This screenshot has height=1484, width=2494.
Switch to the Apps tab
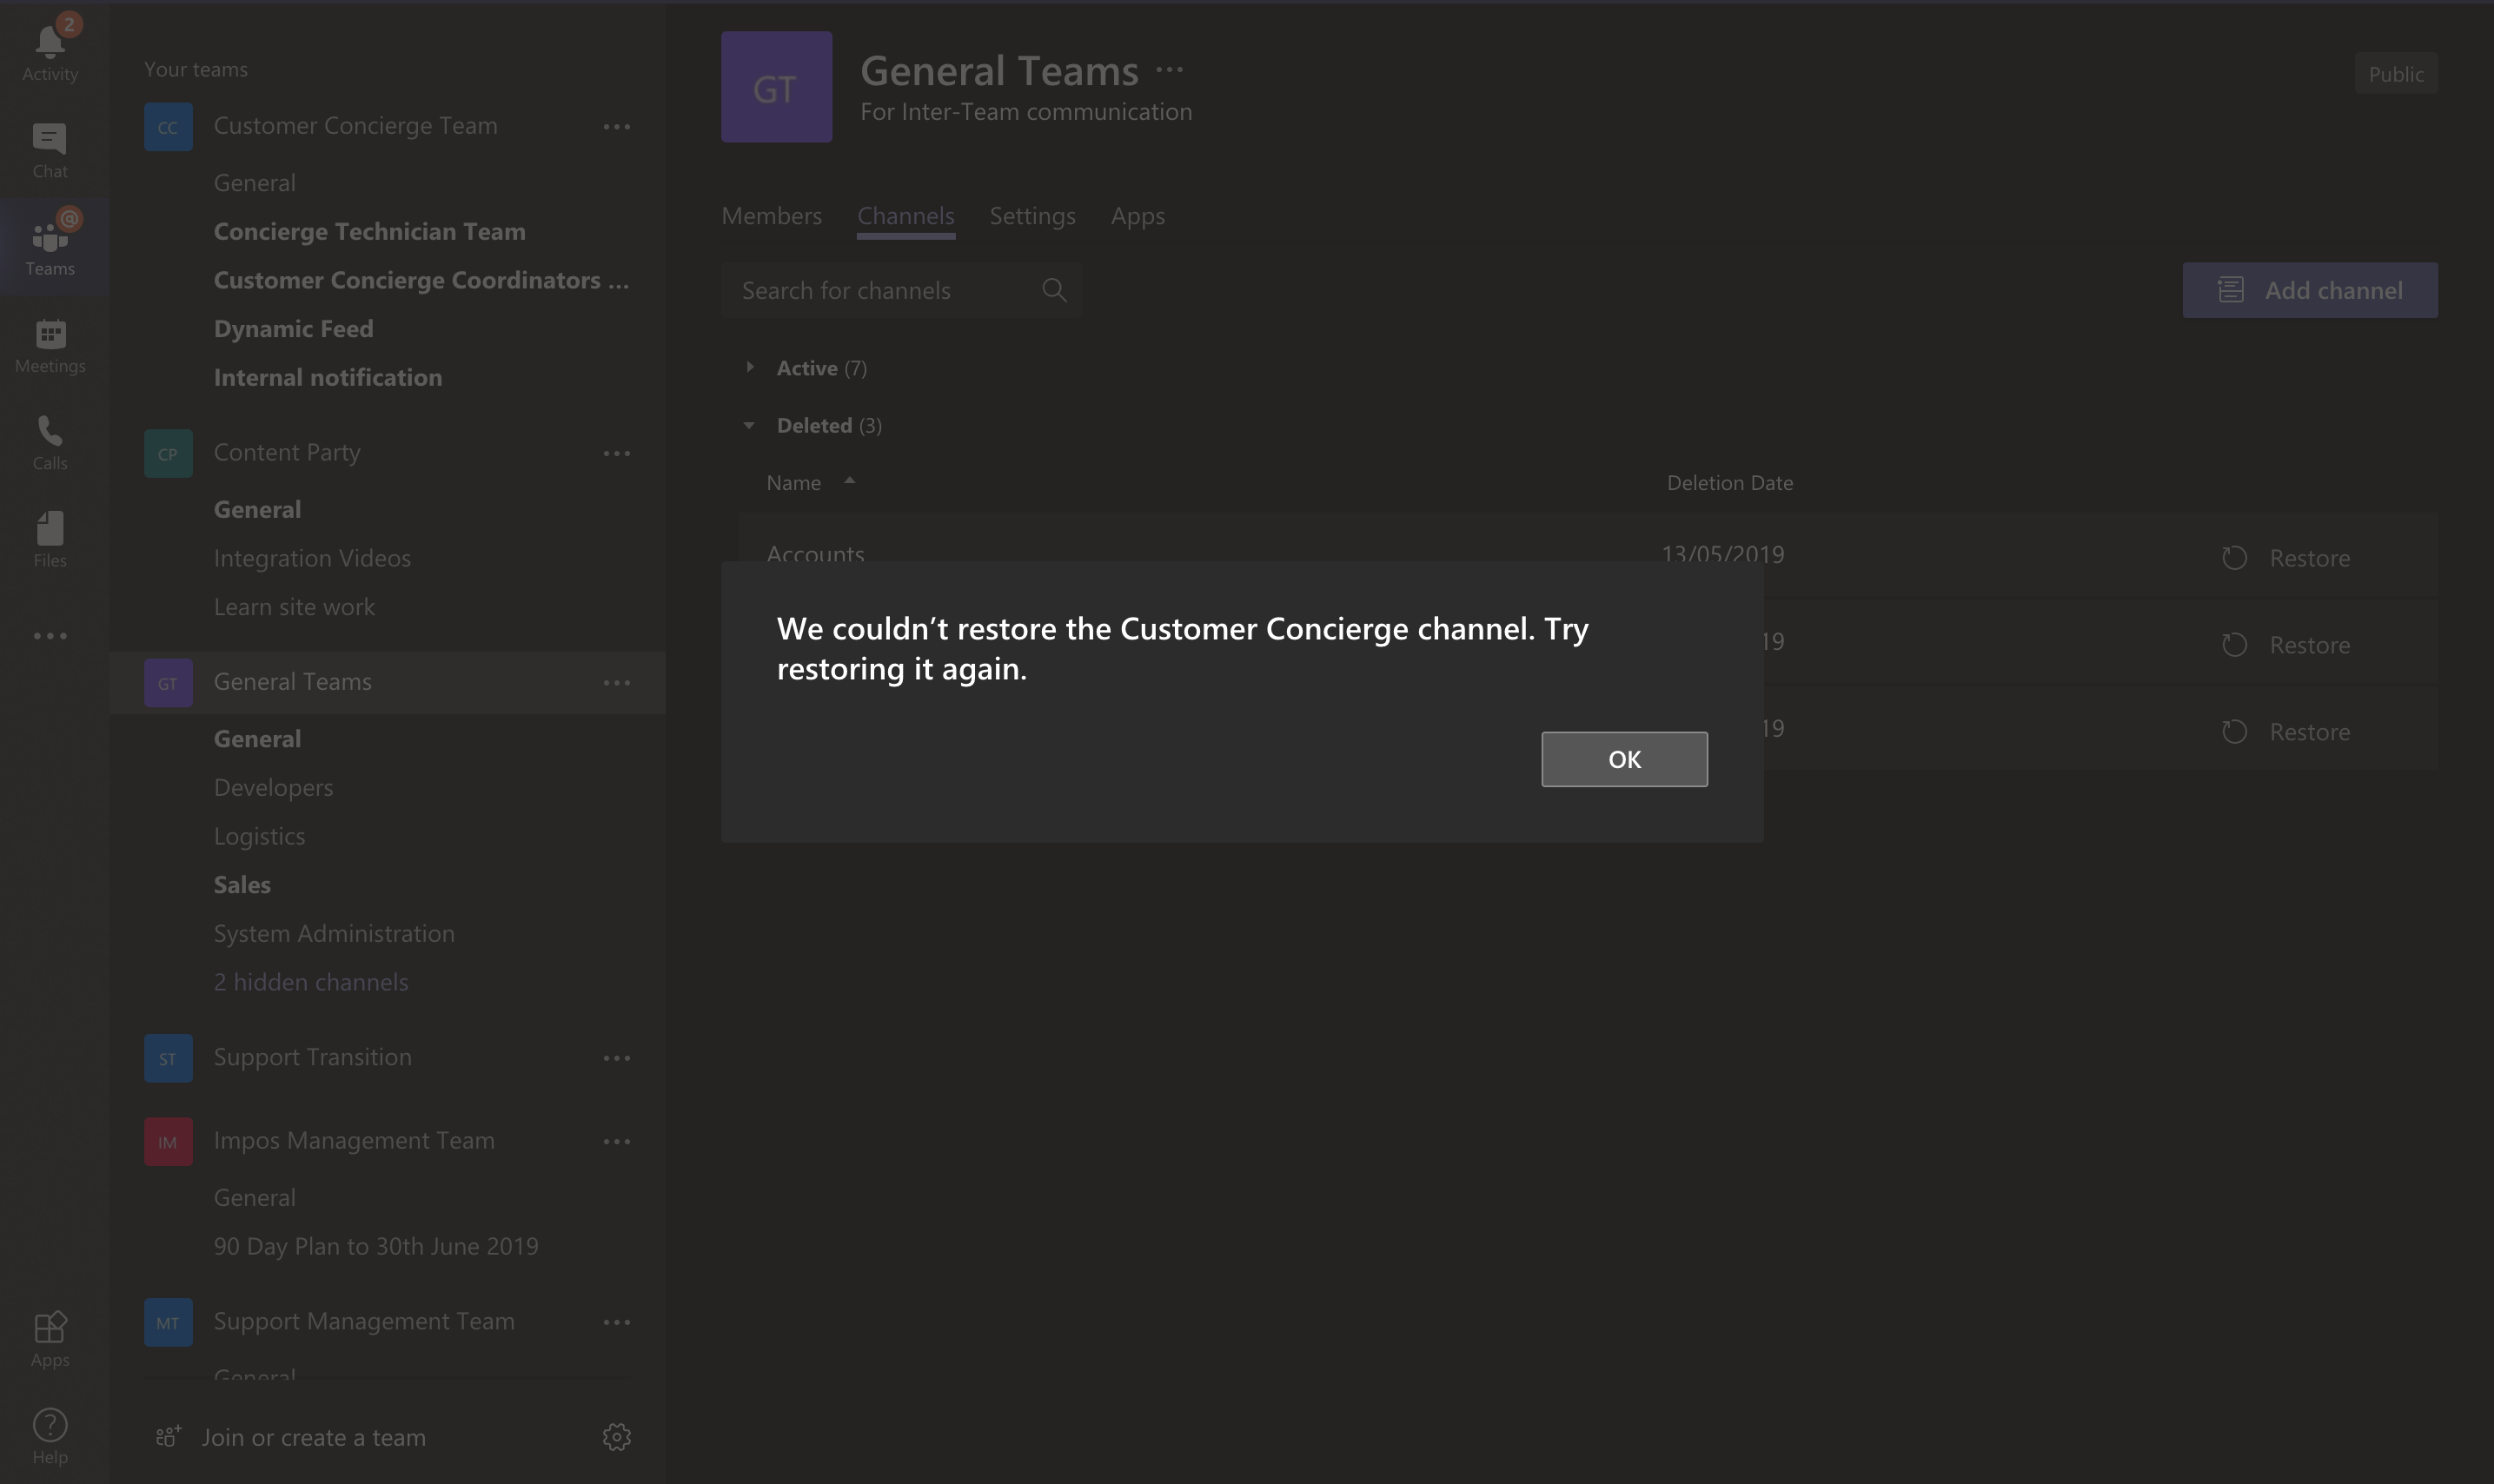pos(1137,216)
